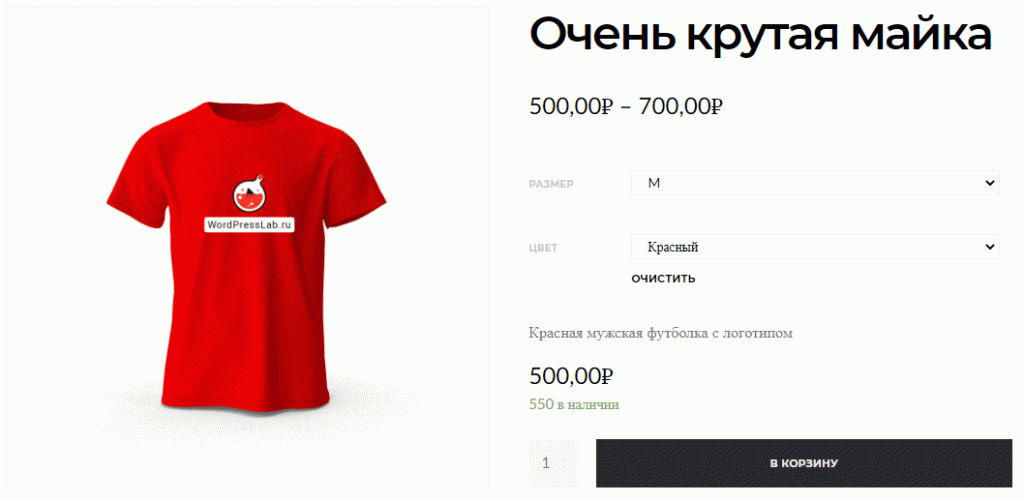Viewport: 1024px width, 502px height.
Task: Click the green 550 в наличии stock text
Action: coord(574,405)
